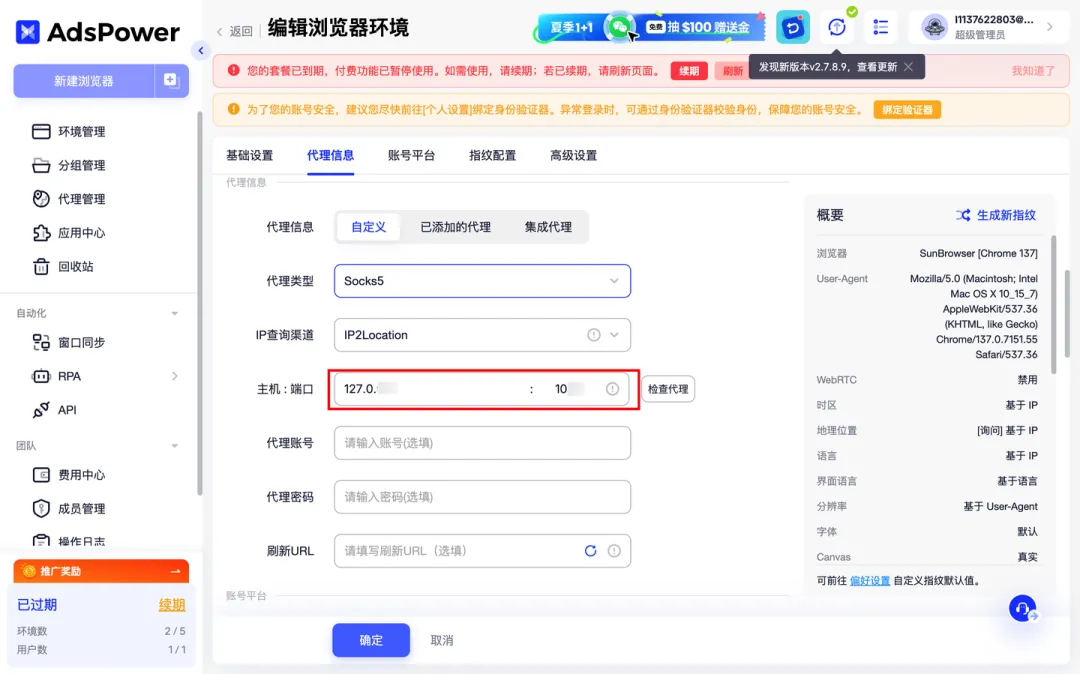The width and height of the screenshot is (1080, 674).
Task: Click the refresh icon in the 刷新URL field
Action: [x=590, y=551]
